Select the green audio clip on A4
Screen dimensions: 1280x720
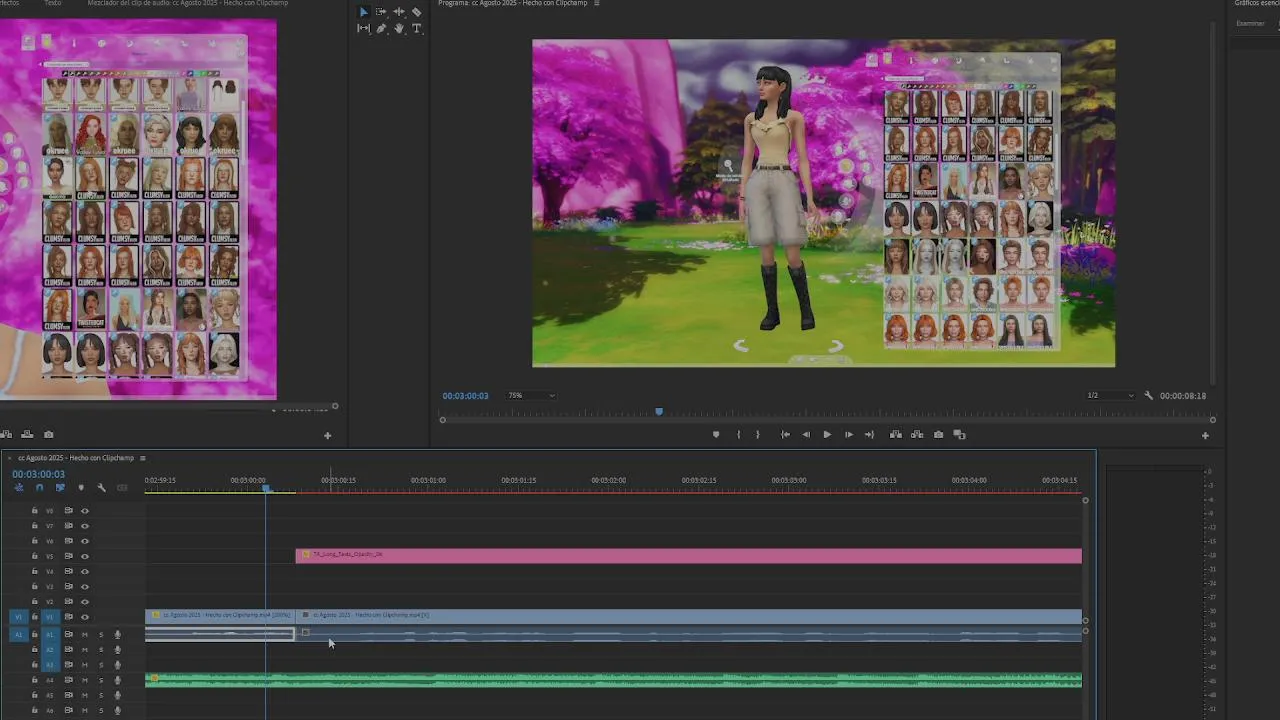613,680
